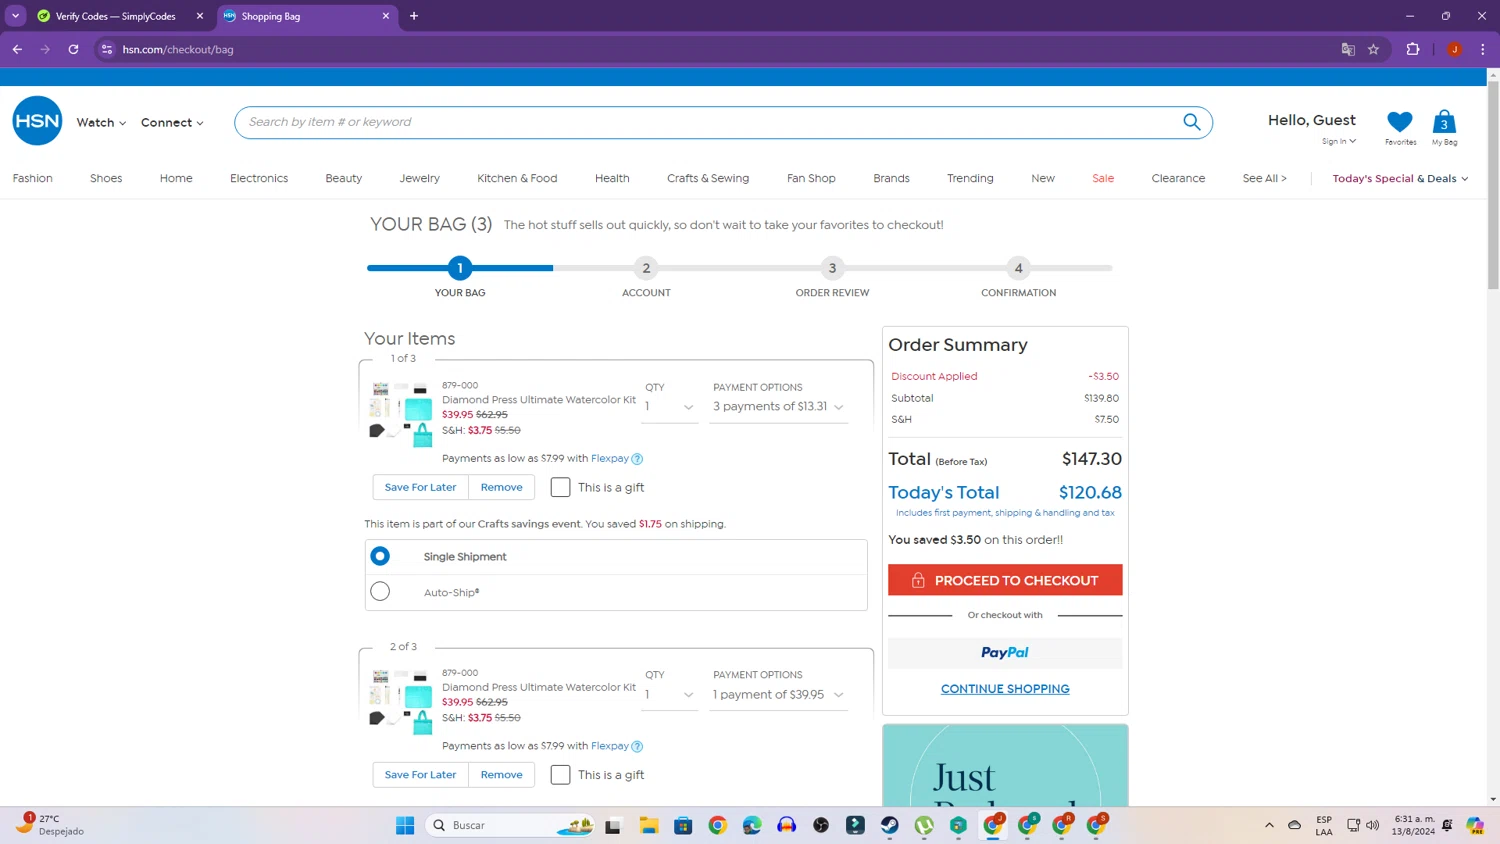Open Sale category
1500x844 pixels.
click(x=1103, y=178)
